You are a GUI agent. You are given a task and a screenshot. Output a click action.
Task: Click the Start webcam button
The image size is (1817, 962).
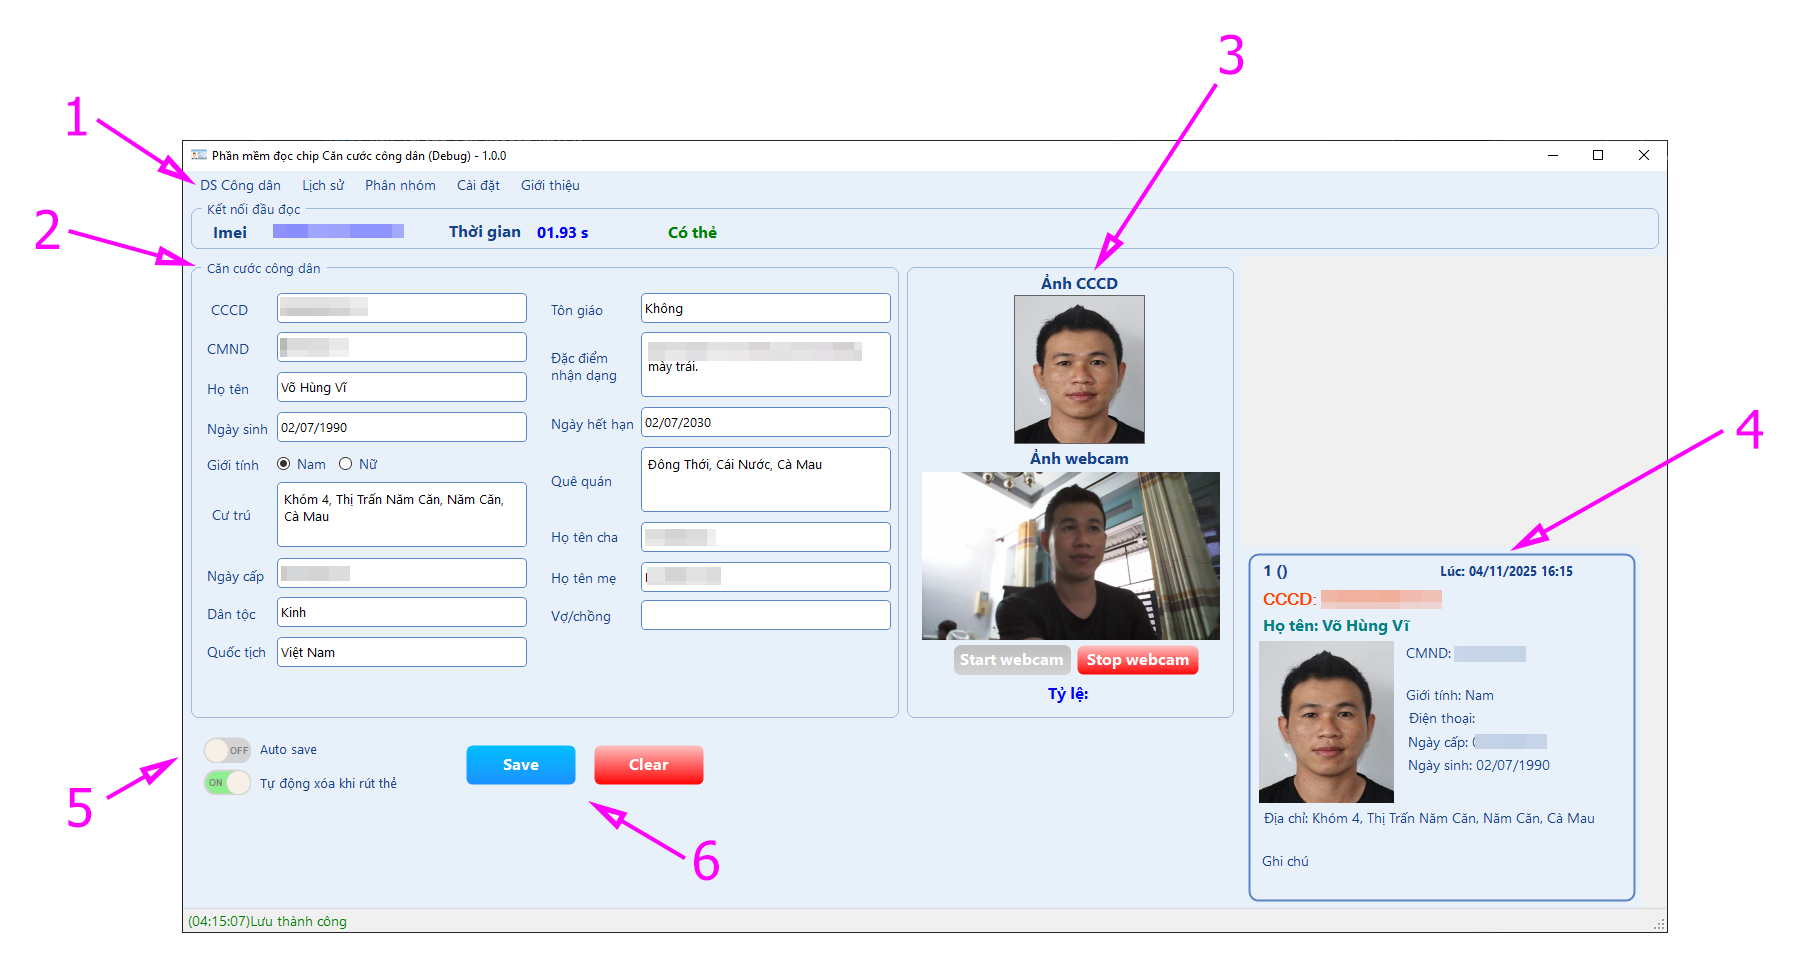tap(1011, 660)
